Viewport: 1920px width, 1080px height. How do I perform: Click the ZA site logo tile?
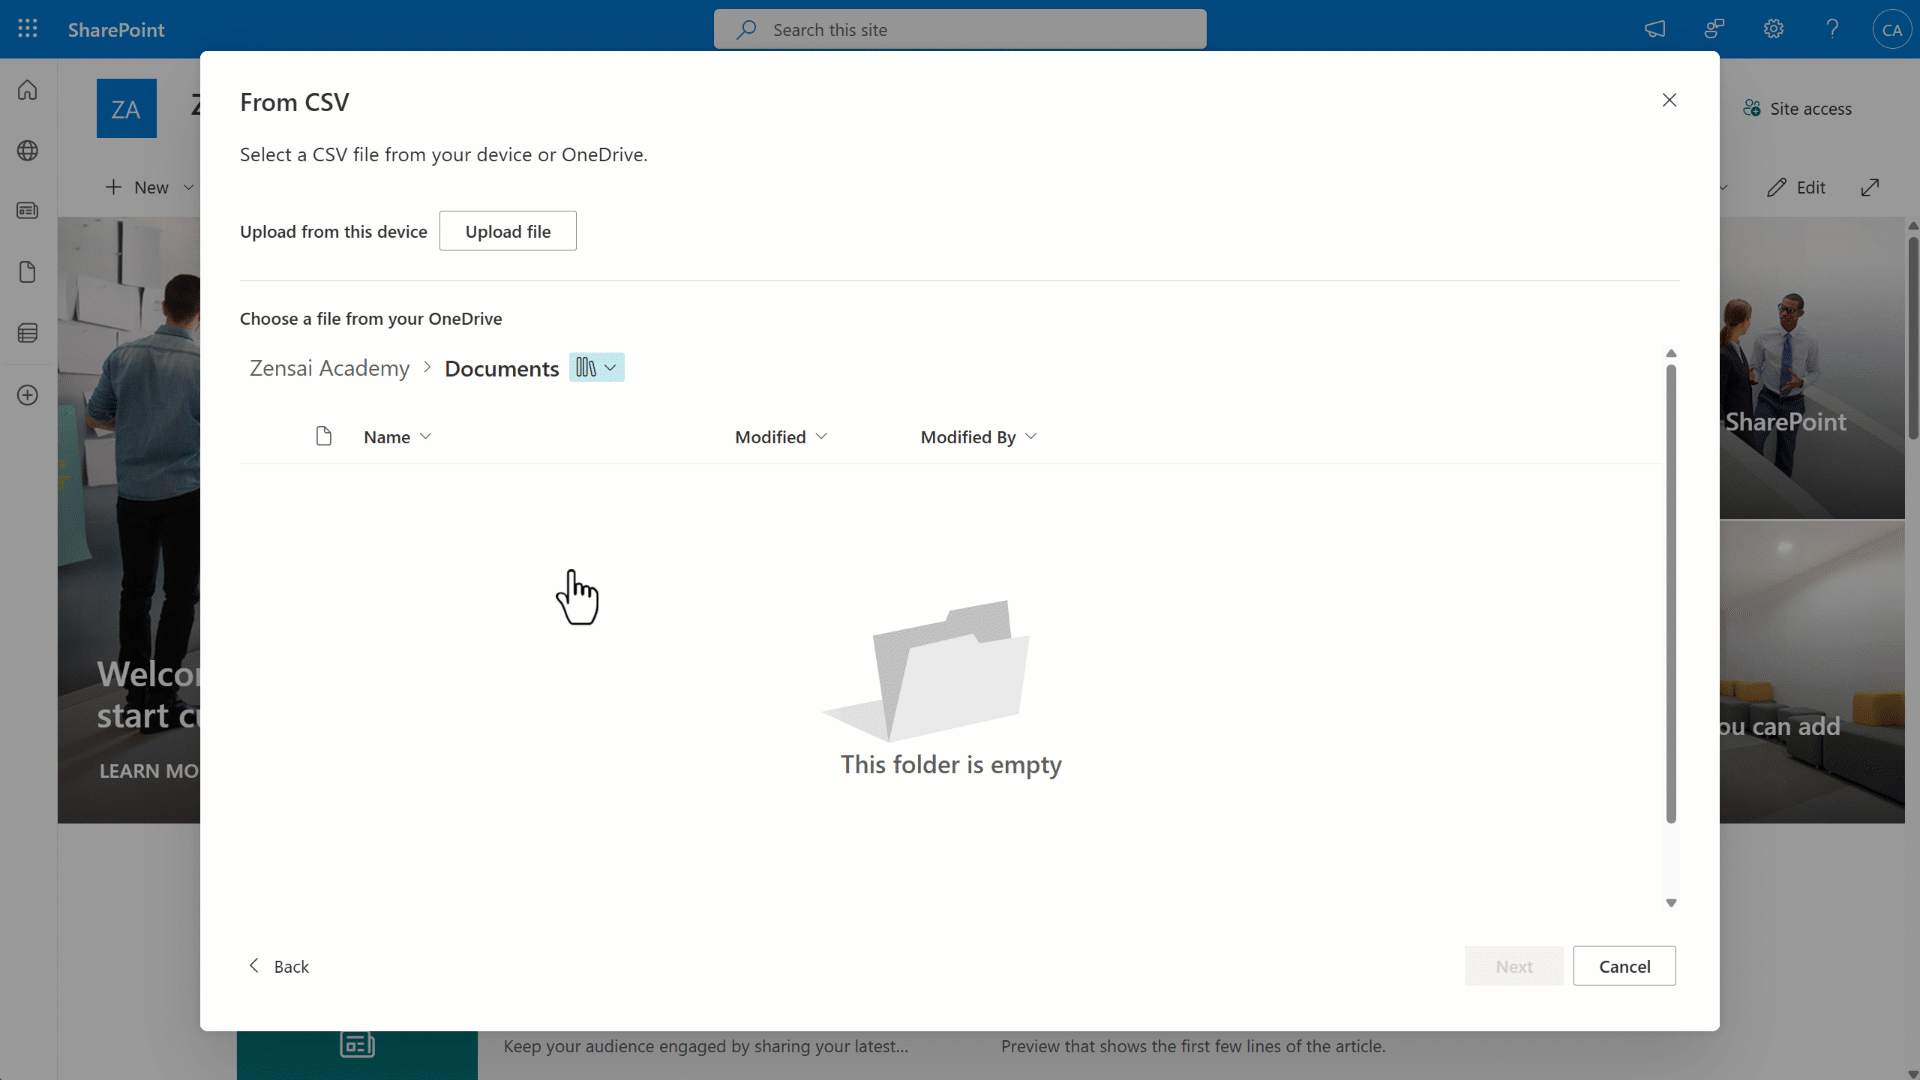tap(126, 108)
